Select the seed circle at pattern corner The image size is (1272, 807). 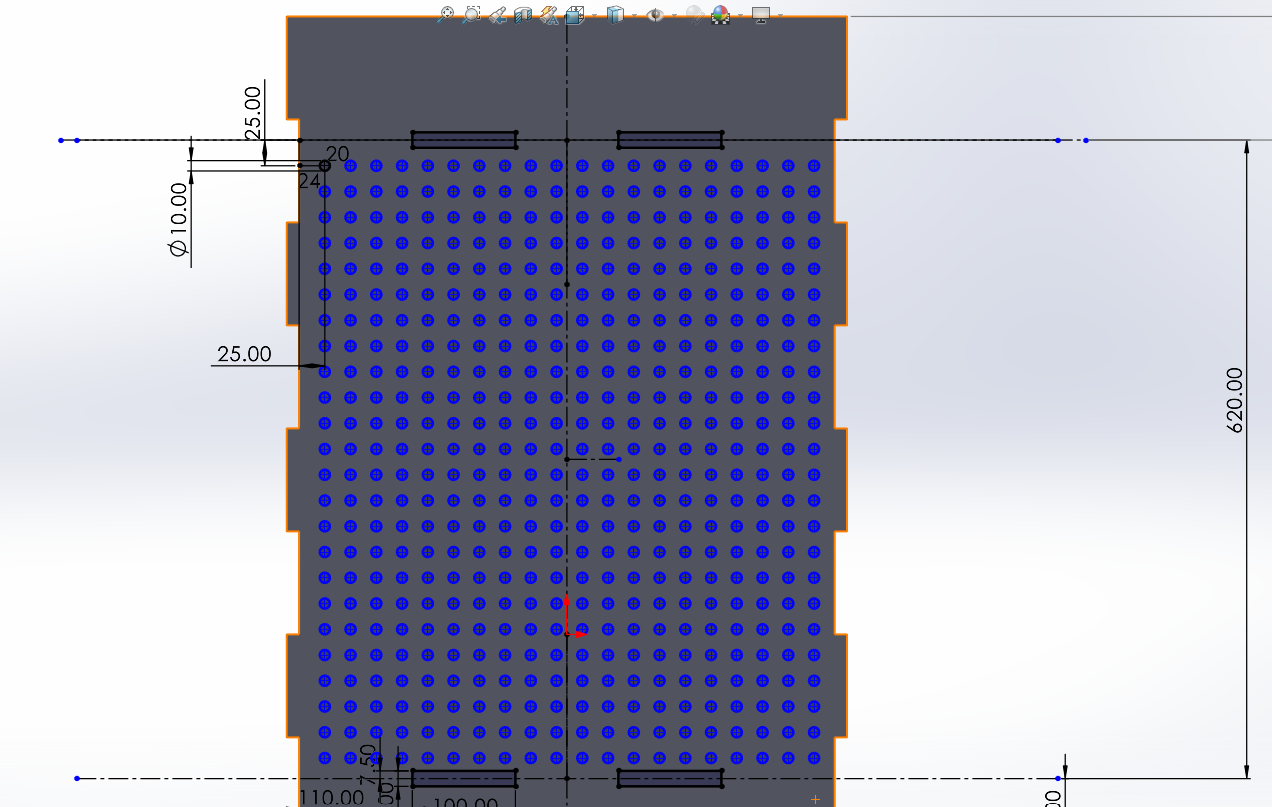pyautogui.click(x=324, y=166)
